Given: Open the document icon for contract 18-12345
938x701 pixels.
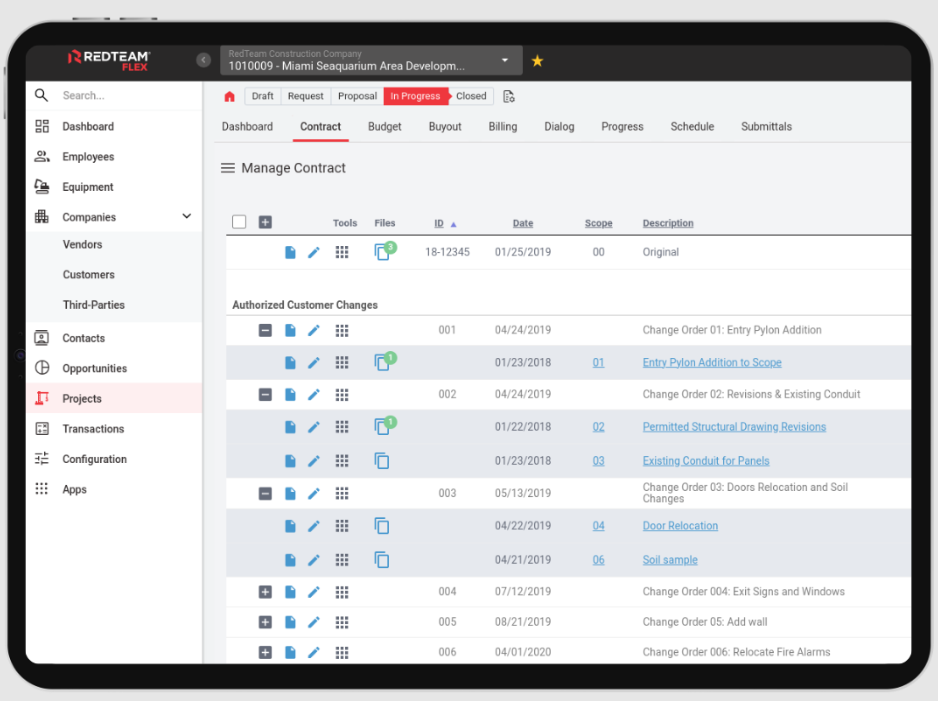Looking at the screenshot, I should (289, 252).
